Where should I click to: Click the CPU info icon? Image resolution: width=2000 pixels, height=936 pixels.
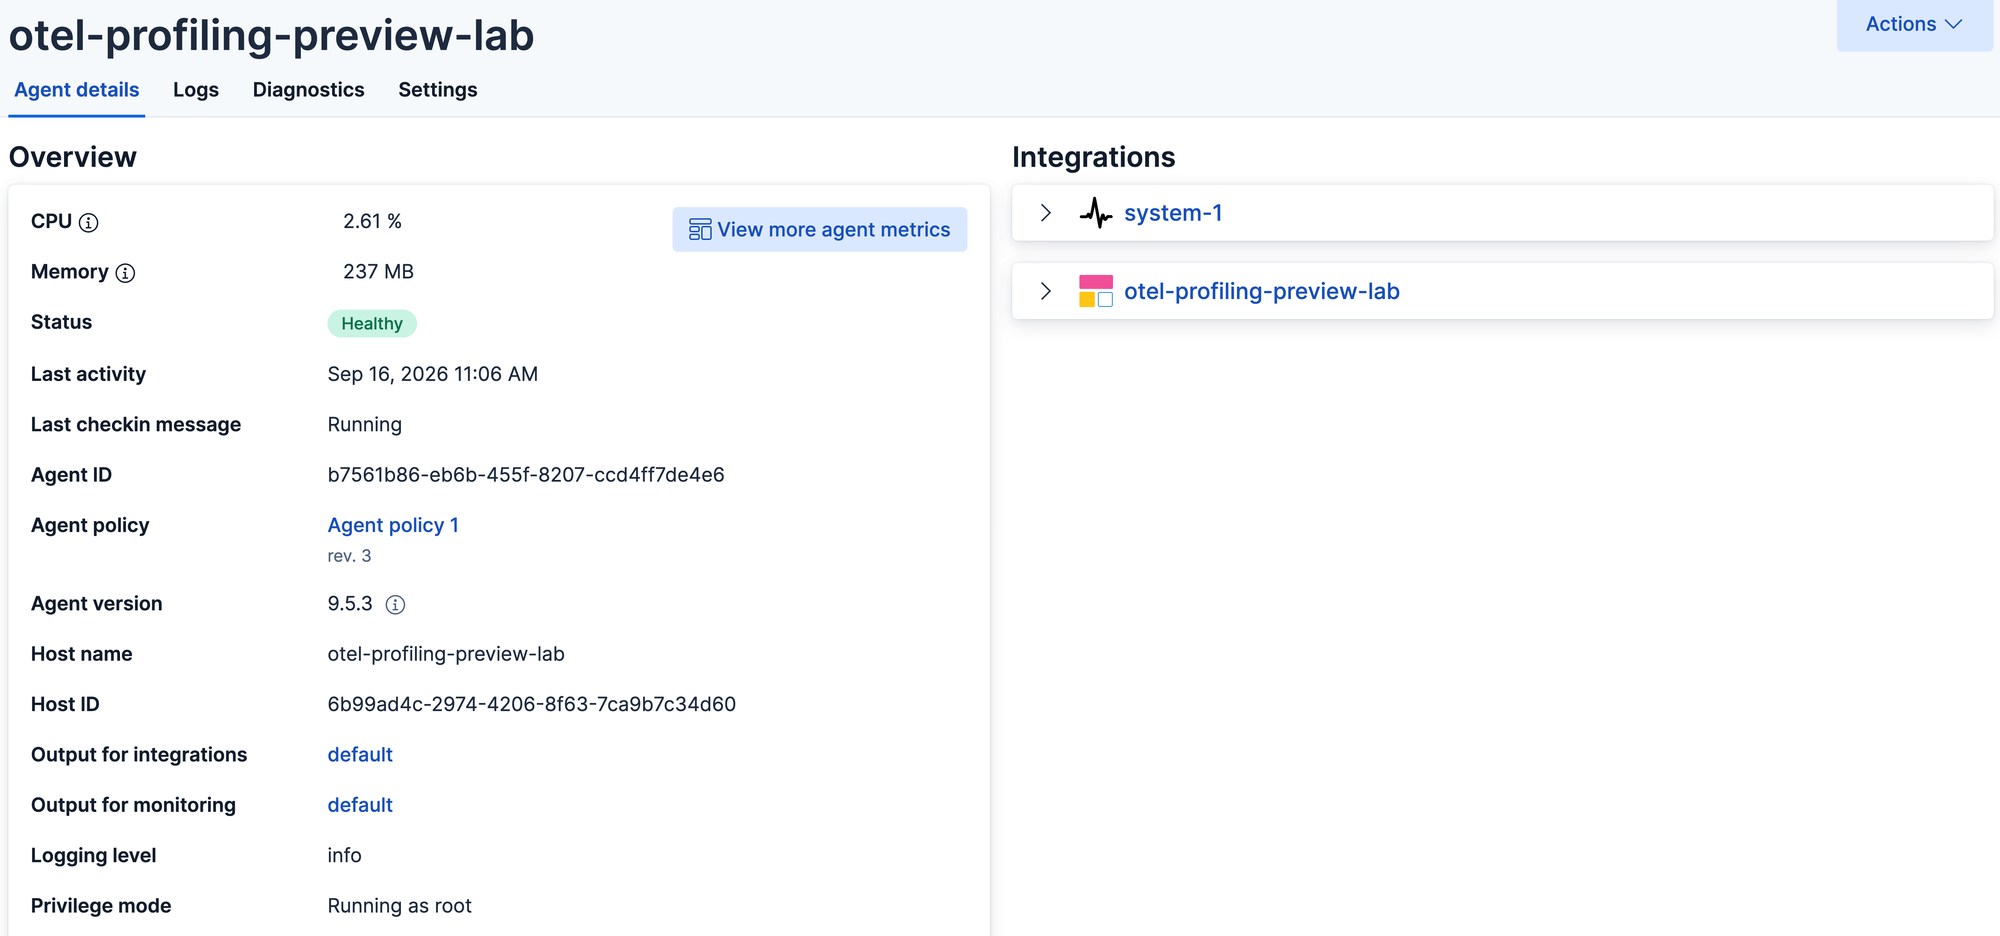click(x=89, y=222)
